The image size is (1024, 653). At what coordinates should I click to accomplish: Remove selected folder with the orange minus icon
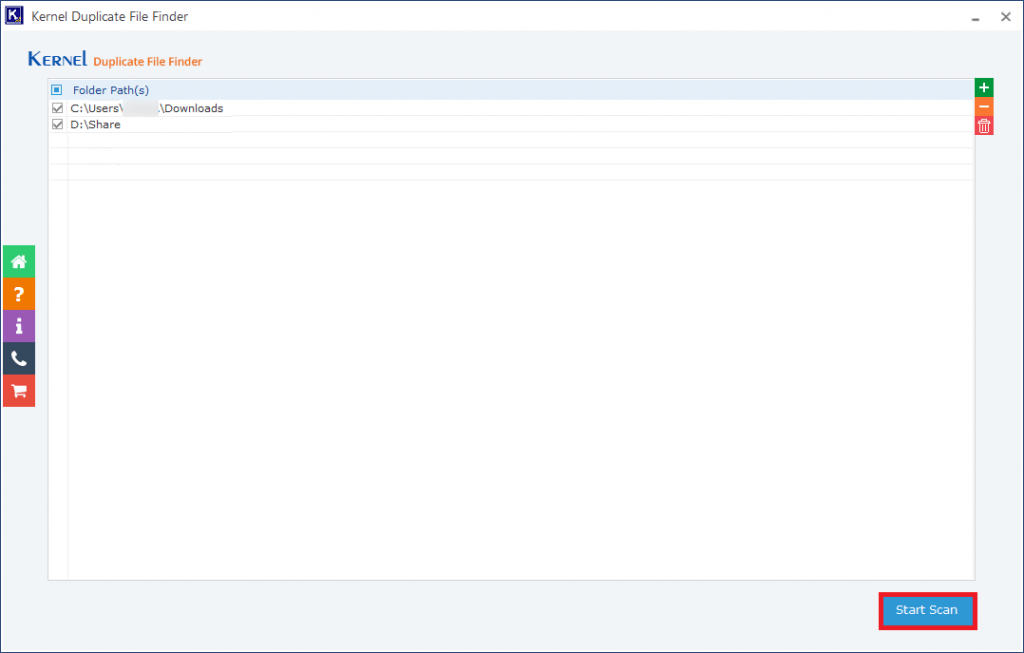coord(983,106)
